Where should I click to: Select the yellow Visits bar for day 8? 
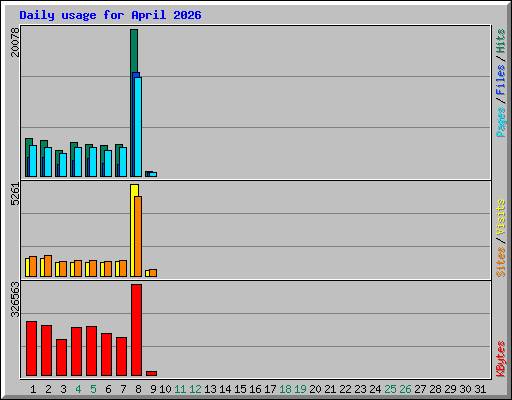(134, 230)
